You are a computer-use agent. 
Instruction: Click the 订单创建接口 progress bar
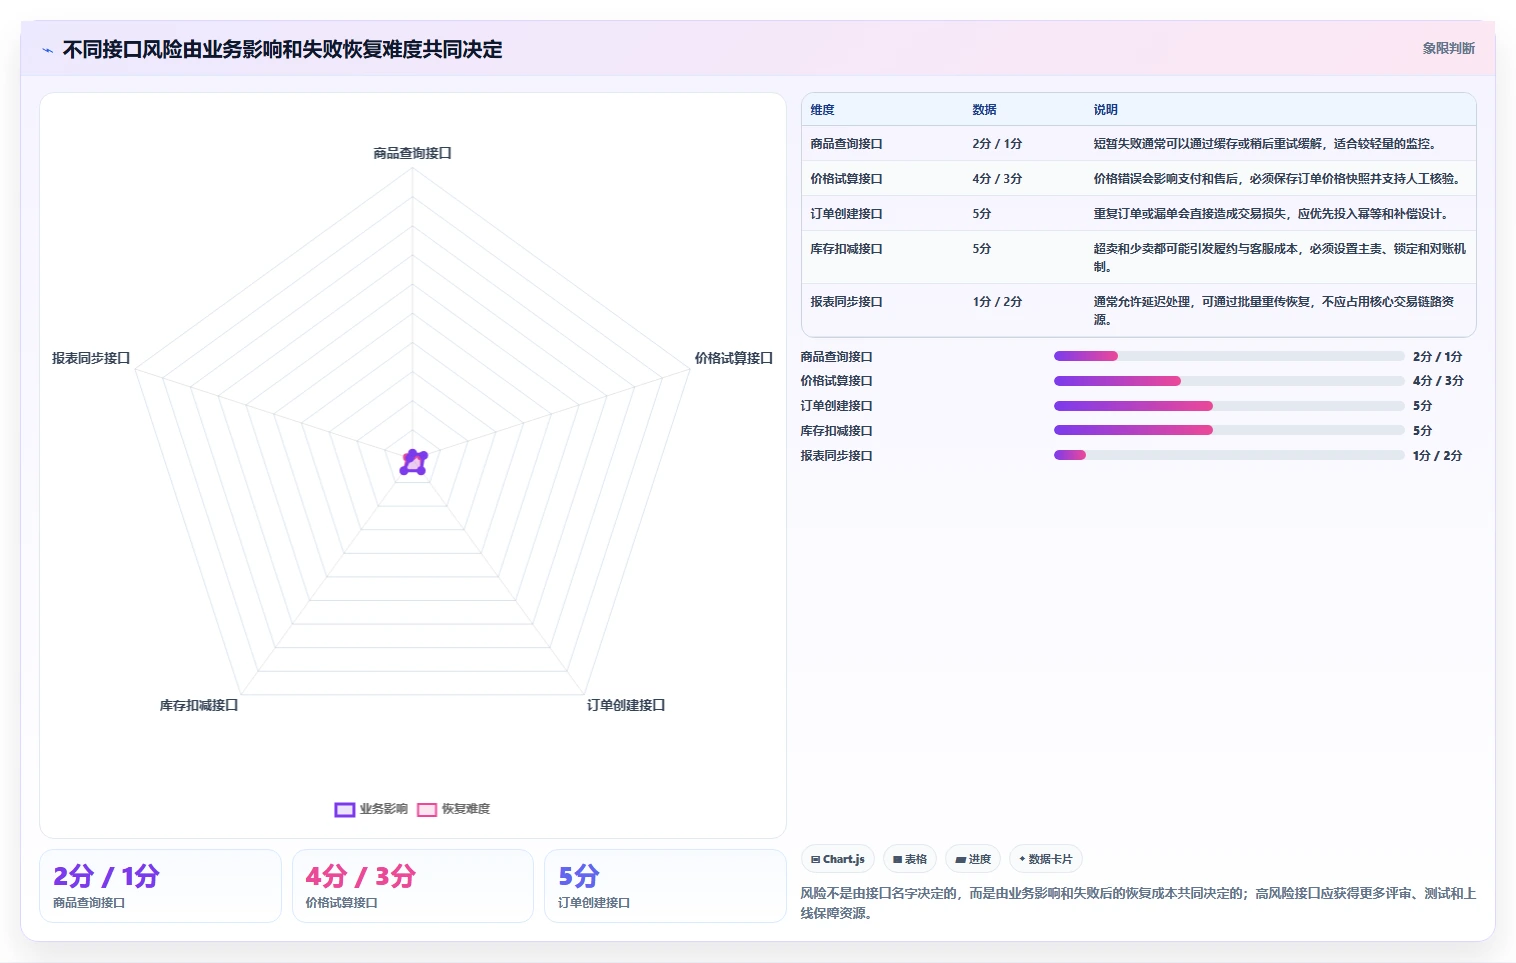(1229, 406)
